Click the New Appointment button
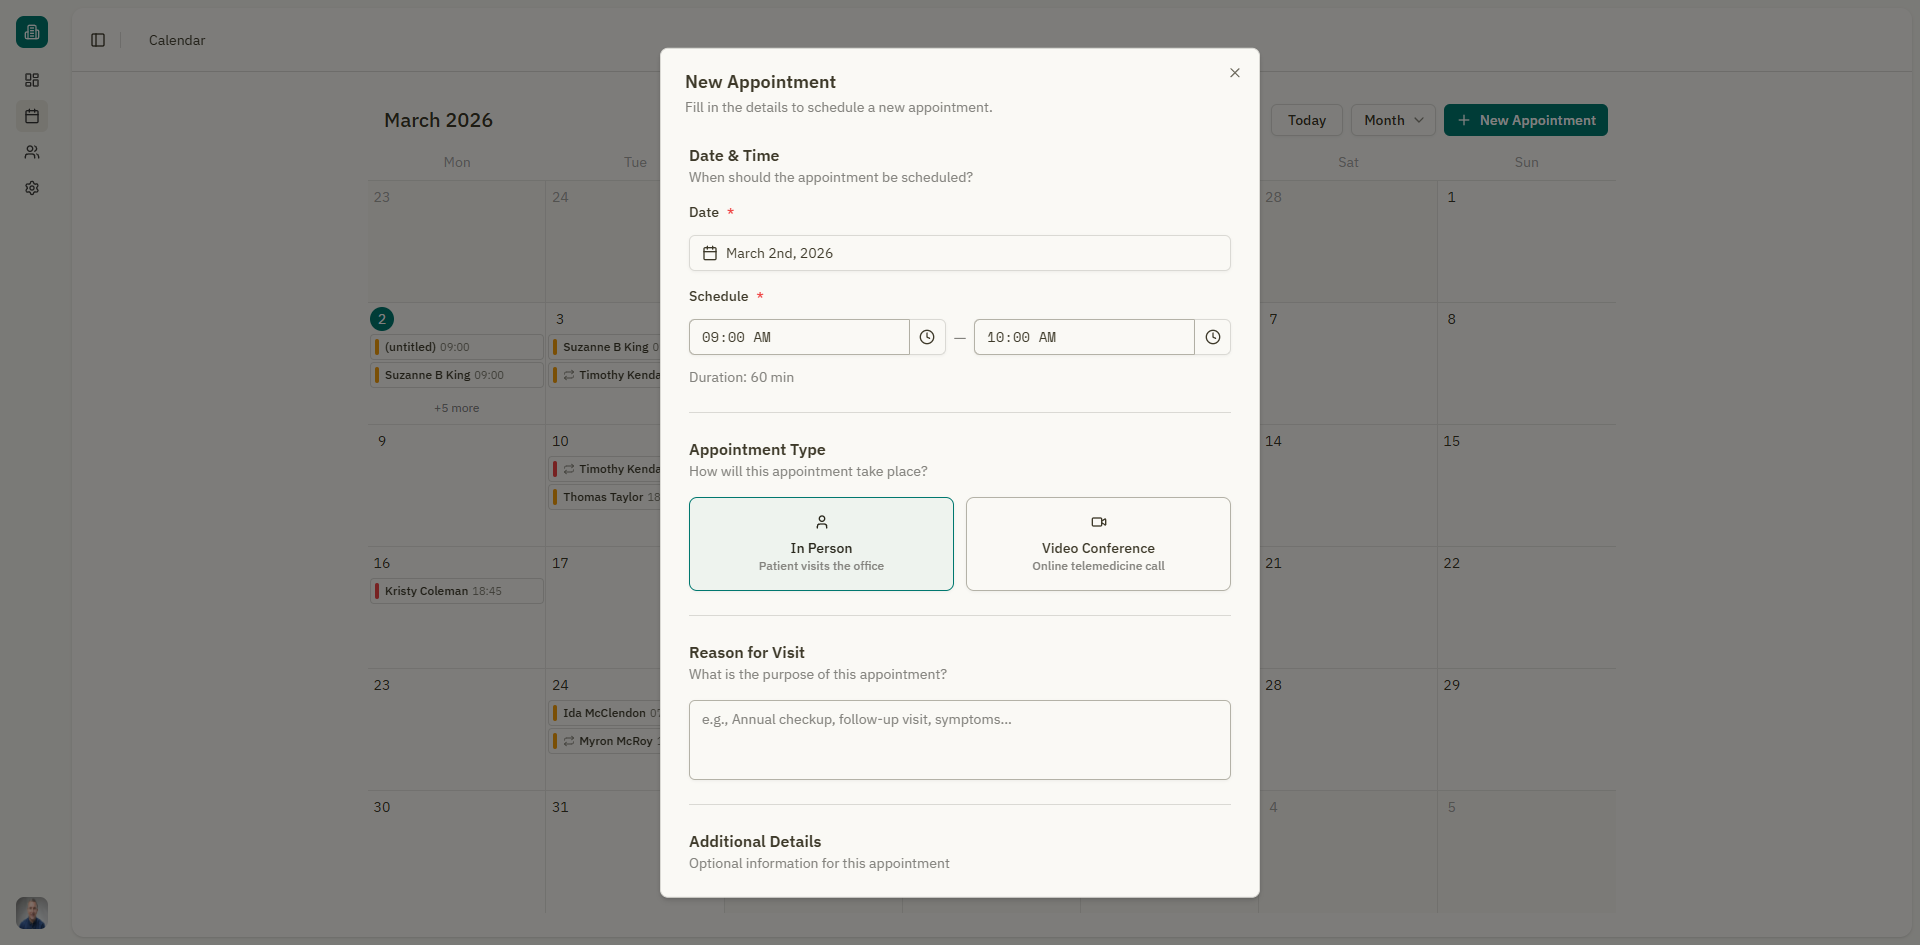The height and width of the screenshot is (945, 1920). [1525, 120]
